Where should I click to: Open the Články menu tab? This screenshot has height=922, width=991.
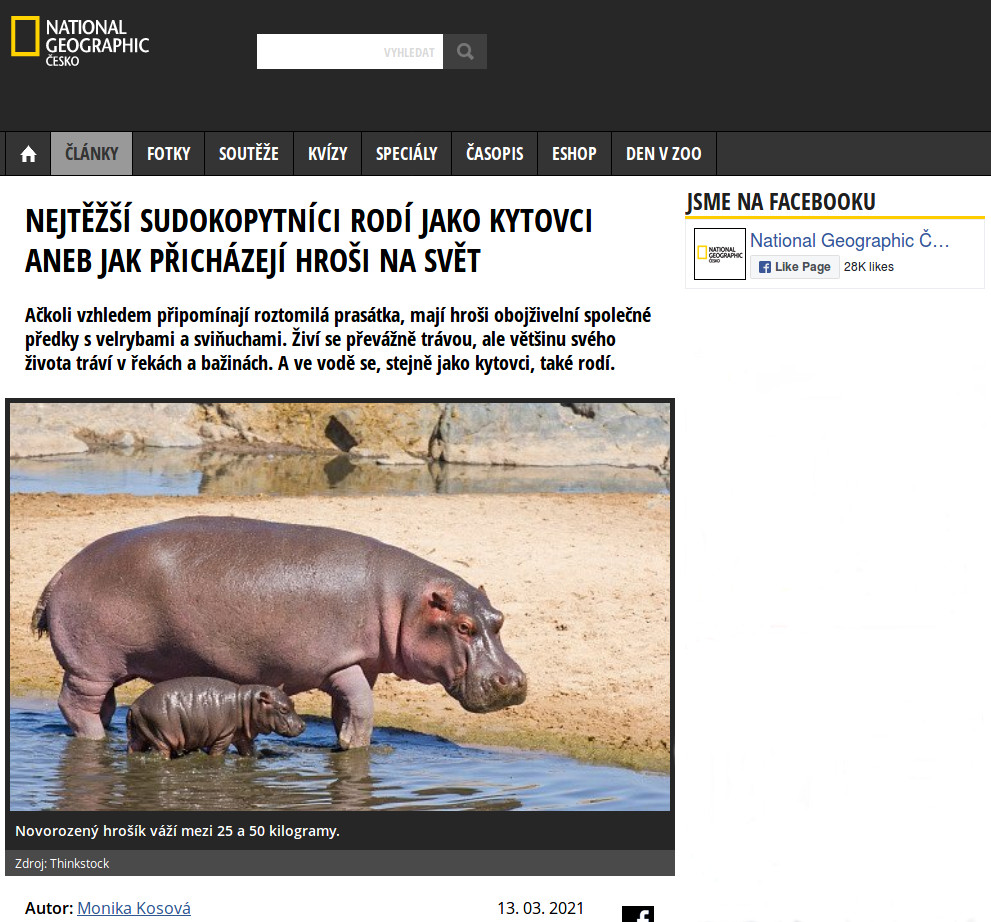pyautogui.click(x=92, y=154)
